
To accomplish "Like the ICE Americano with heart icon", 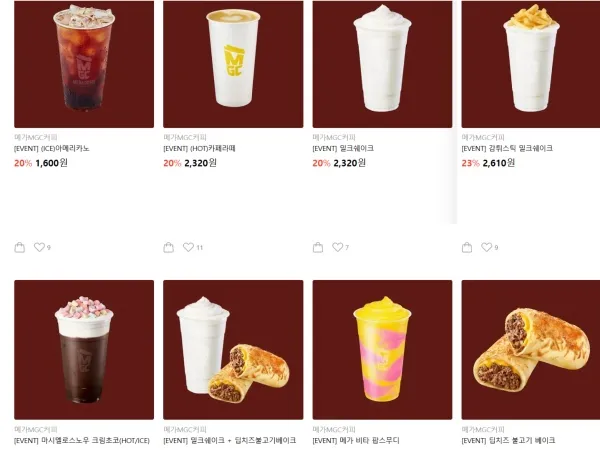I will [x=39, y=247].
